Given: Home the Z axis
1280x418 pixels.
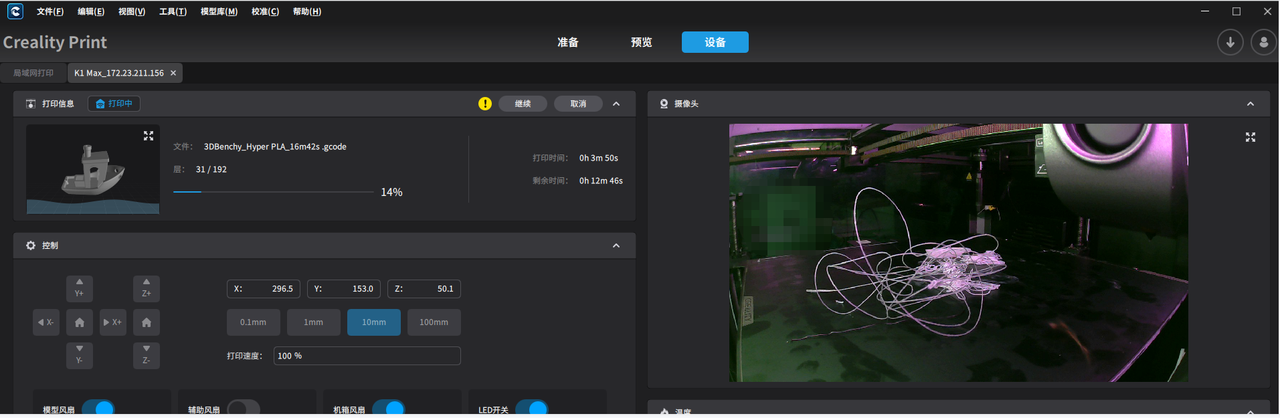Looking at the screenshot, I should pos(146,322).
